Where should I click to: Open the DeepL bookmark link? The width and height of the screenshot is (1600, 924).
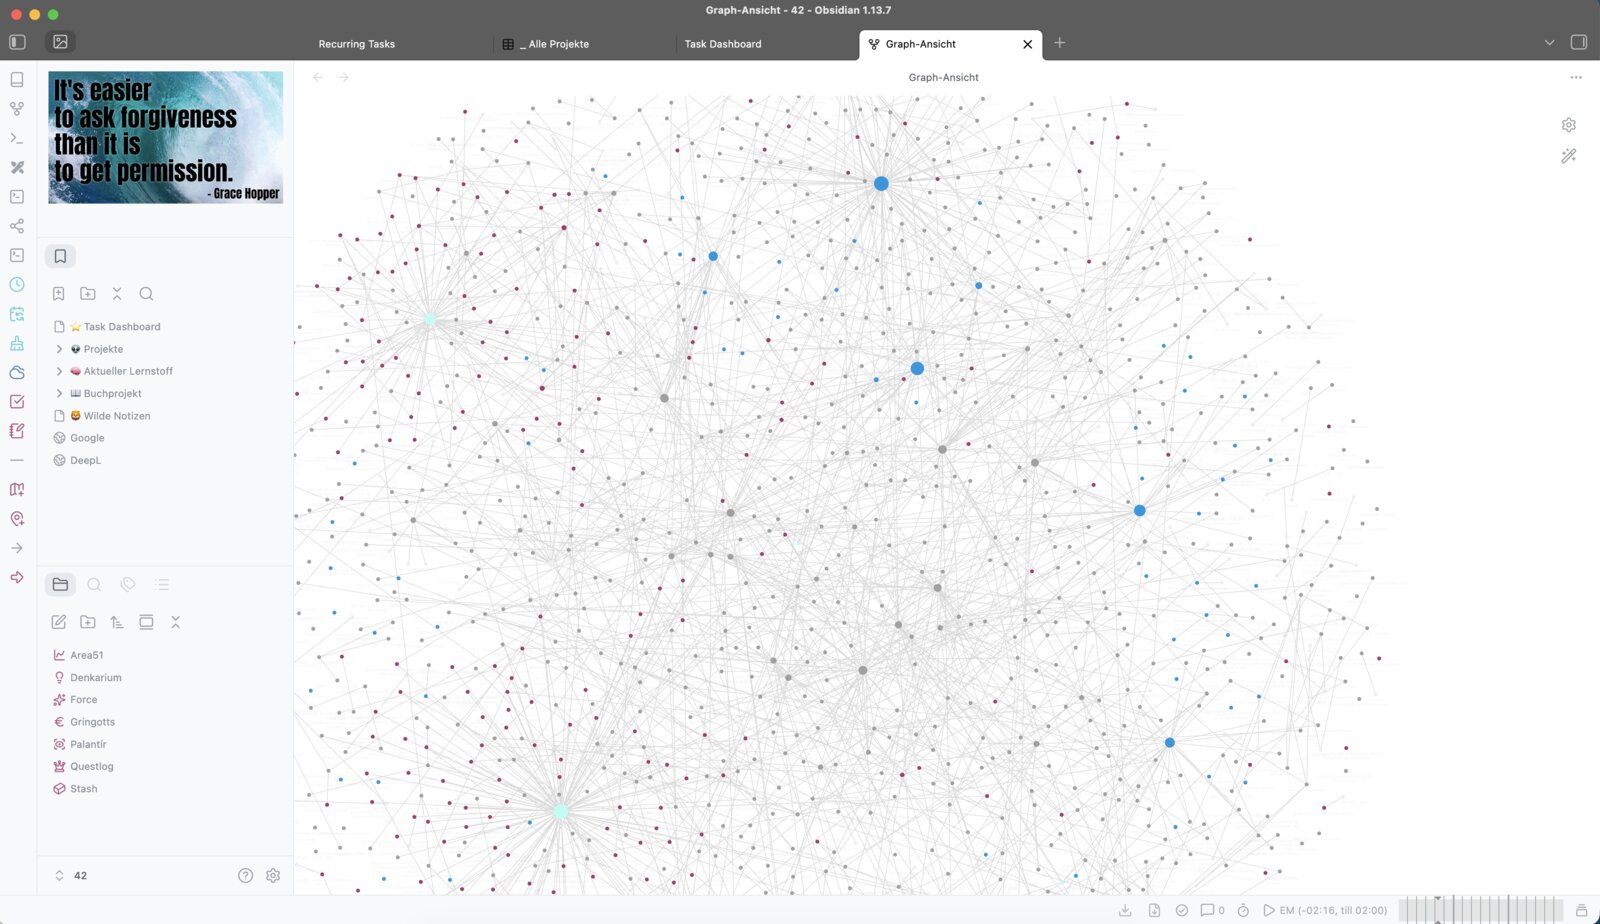(85, 460)
